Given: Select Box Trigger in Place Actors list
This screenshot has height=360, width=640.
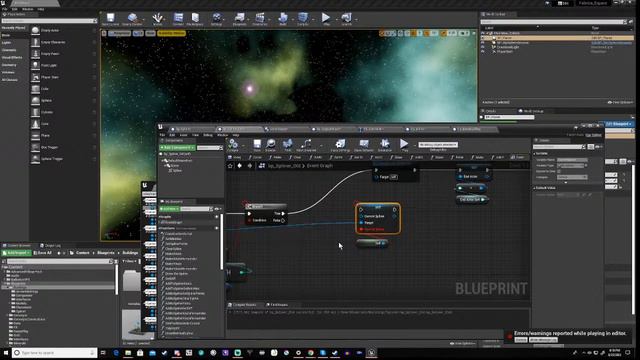Looking at the screenshot, I should point(63,147).
